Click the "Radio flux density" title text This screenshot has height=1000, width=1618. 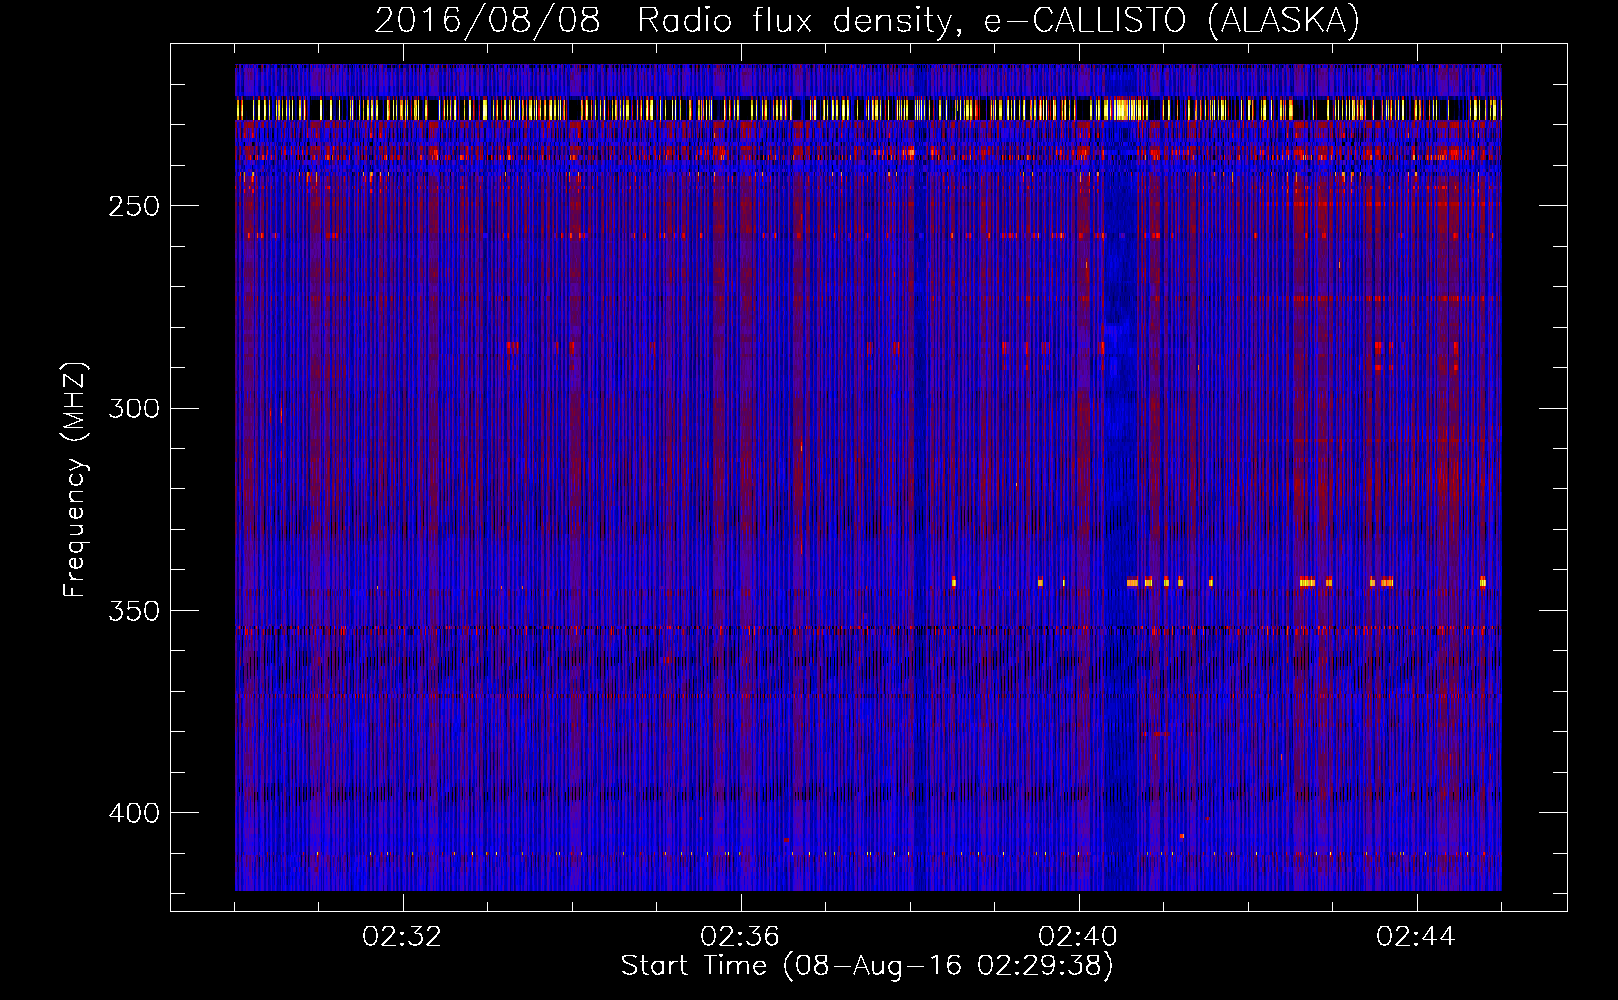[791, 21]
